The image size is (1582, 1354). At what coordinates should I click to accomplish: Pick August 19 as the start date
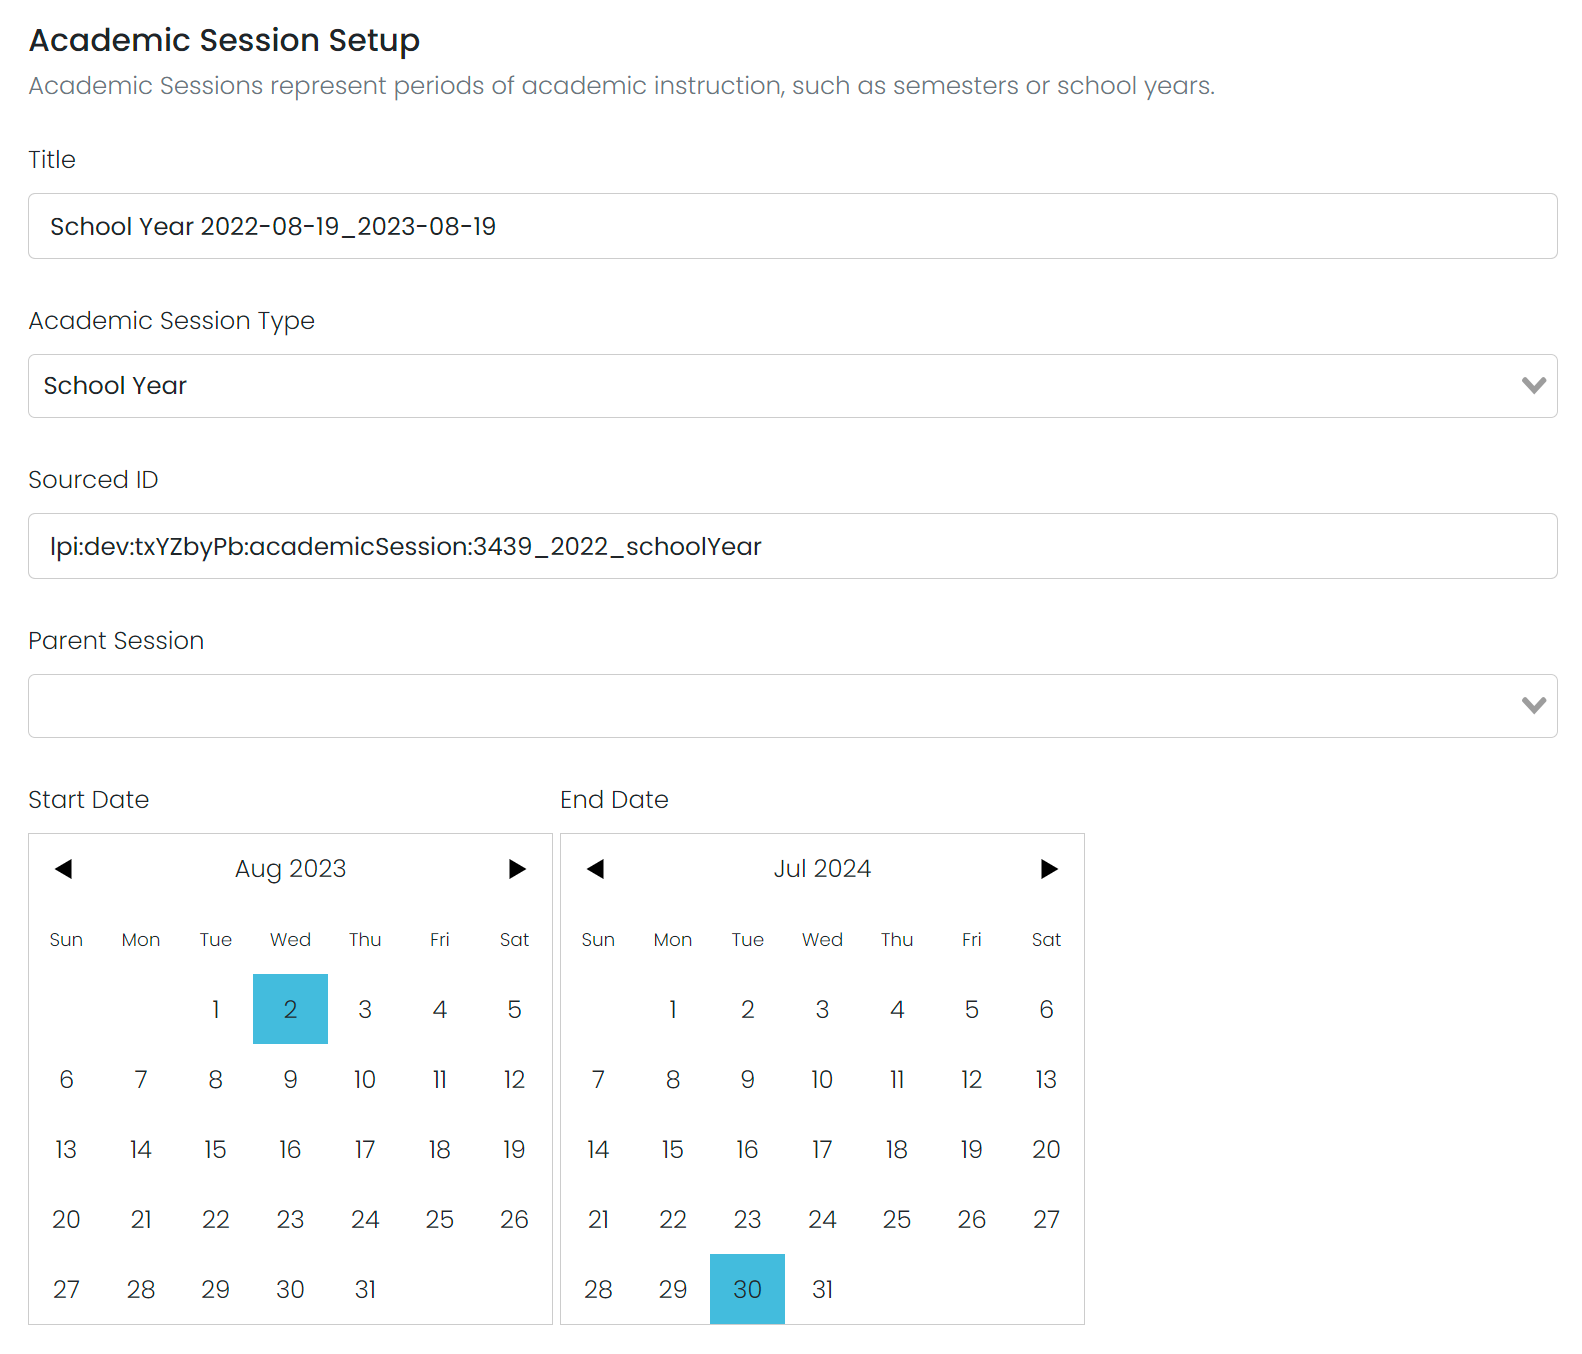514,1149
